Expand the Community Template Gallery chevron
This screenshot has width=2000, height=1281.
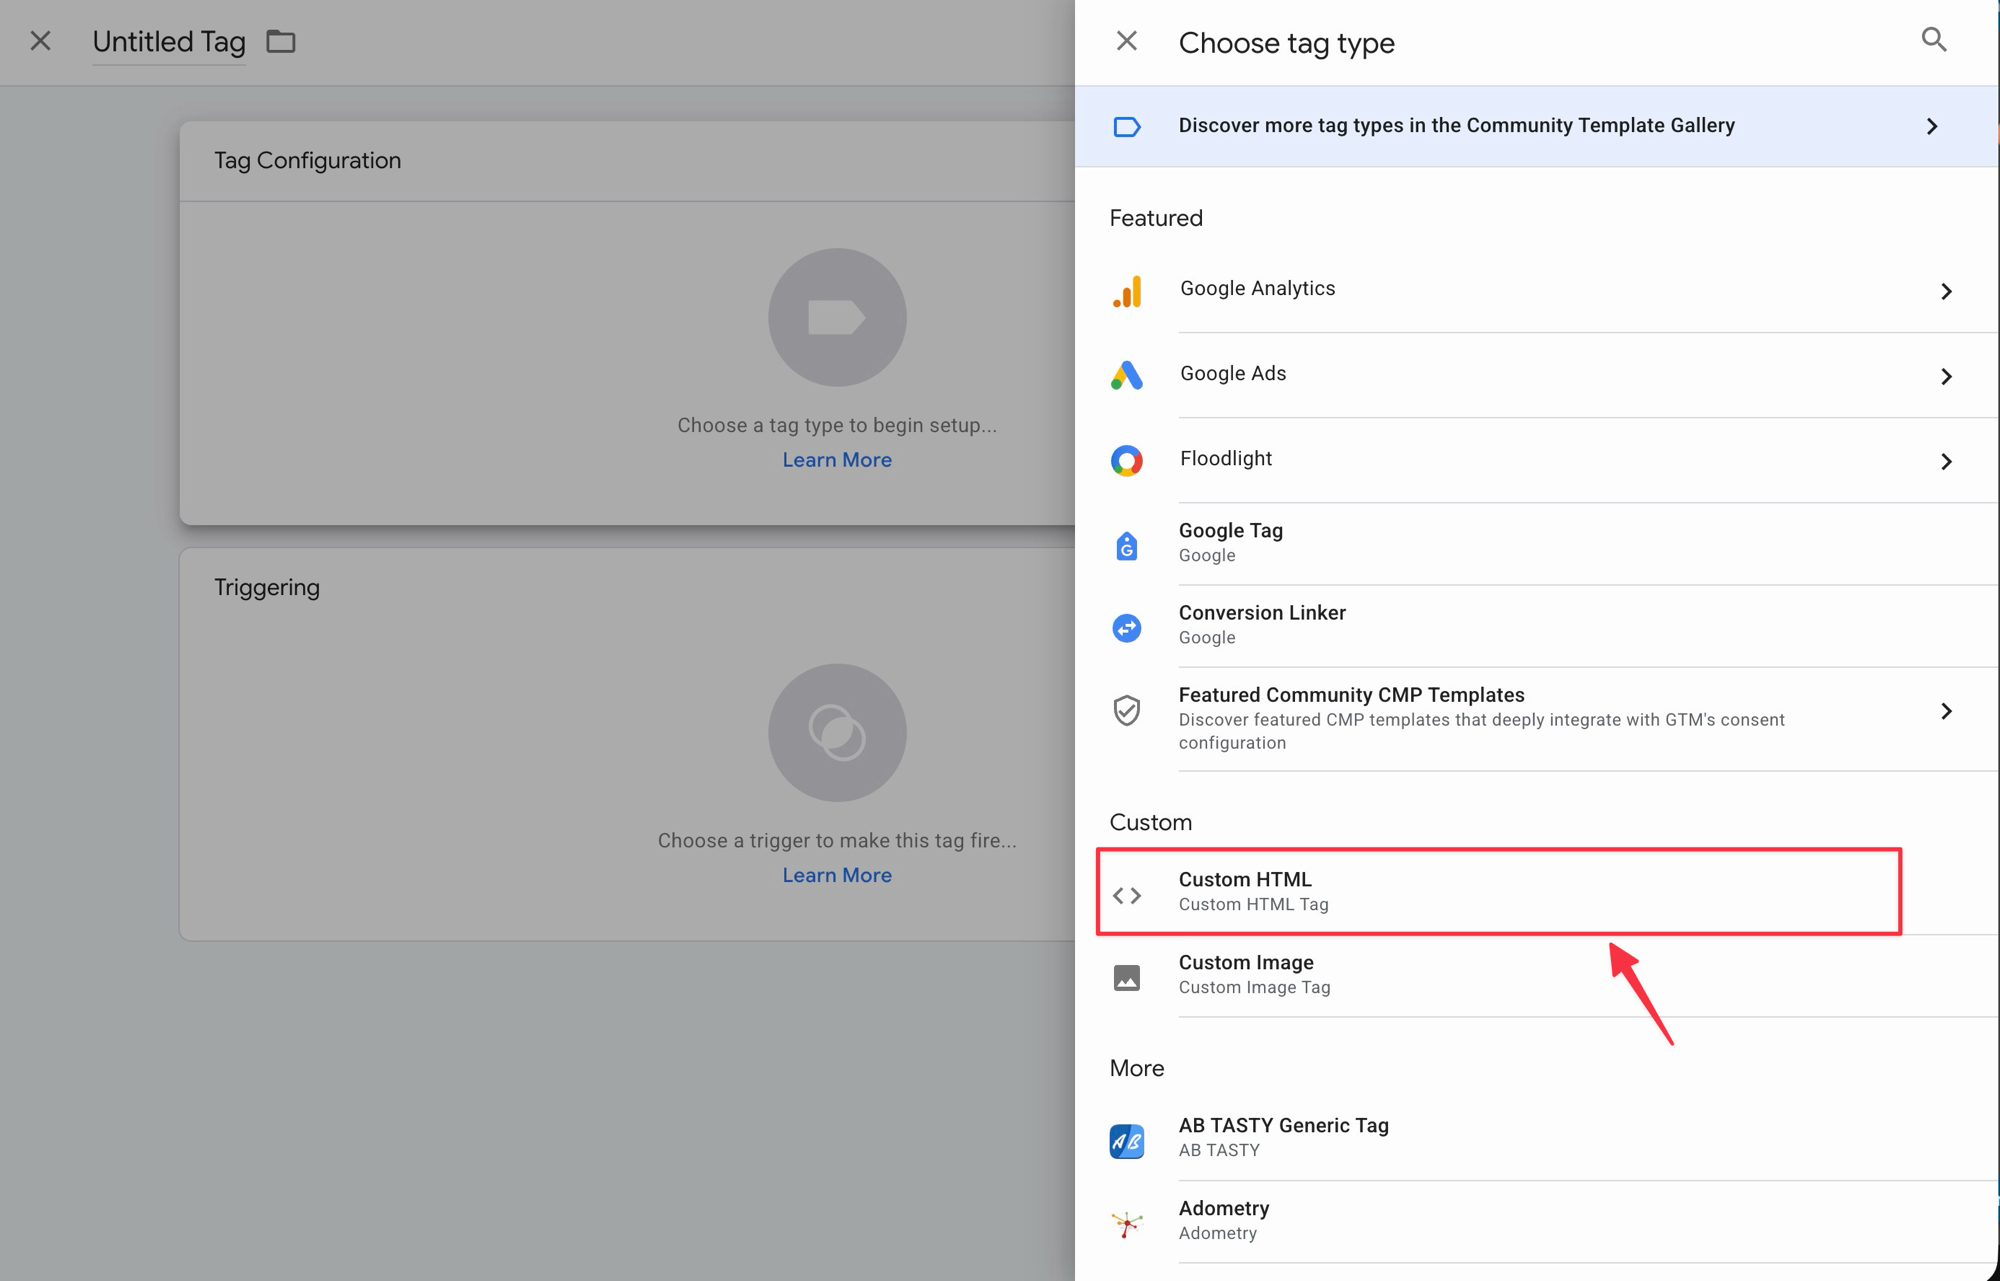point(1932,126)
